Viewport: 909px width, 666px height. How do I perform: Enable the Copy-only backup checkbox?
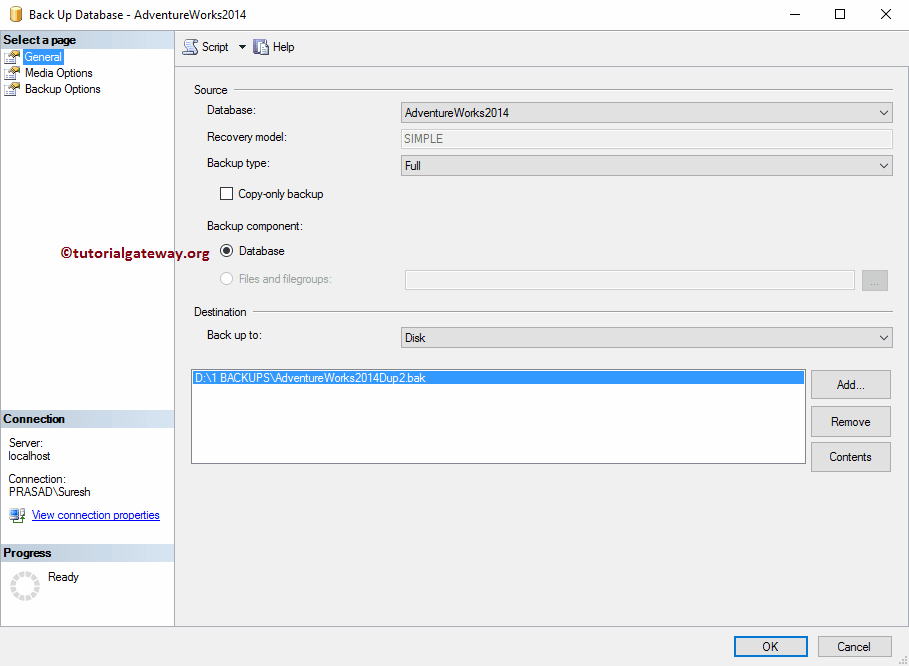227,194
